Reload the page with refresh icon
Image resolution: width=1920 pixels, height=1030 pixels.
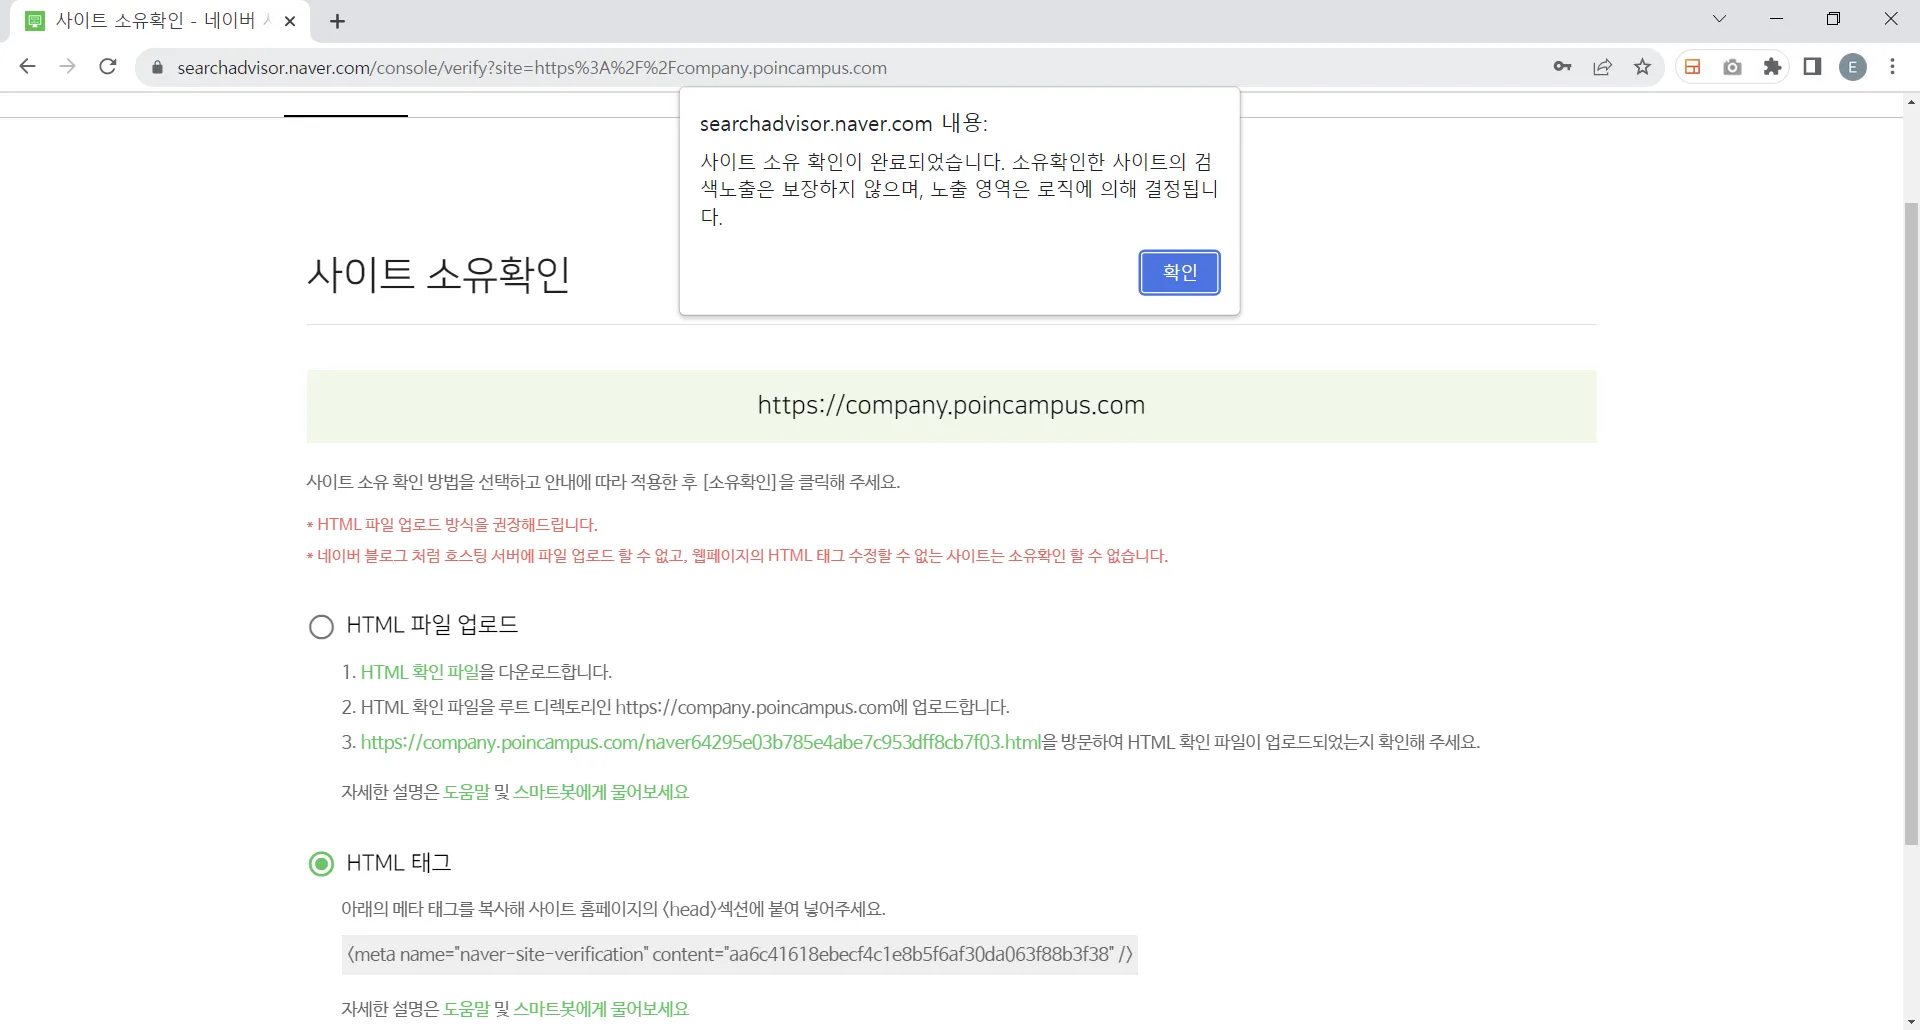pos(108,67)
